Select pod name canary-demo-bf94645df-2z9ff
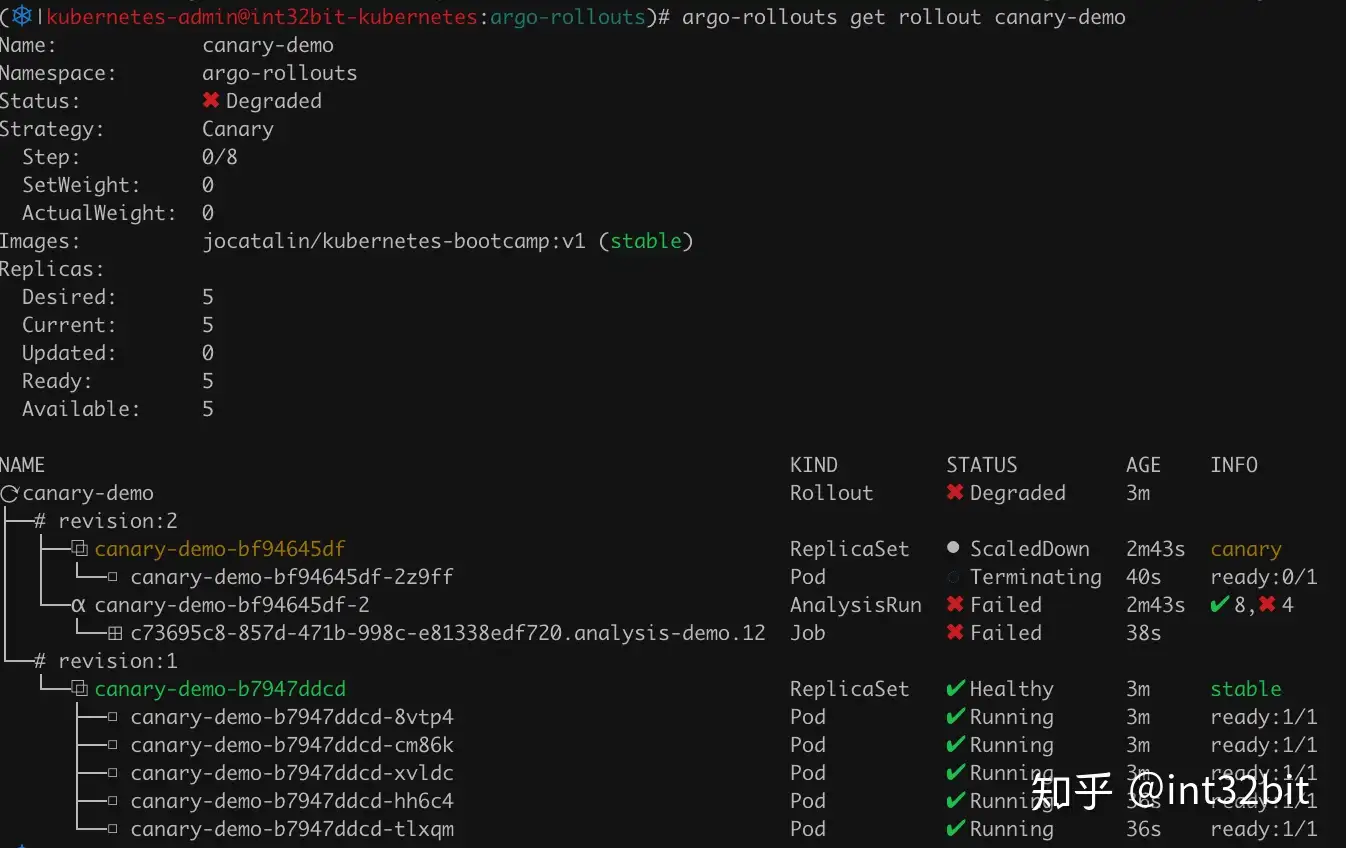The width and height of the screenshot is (1346, 848). tap(292, 577)
